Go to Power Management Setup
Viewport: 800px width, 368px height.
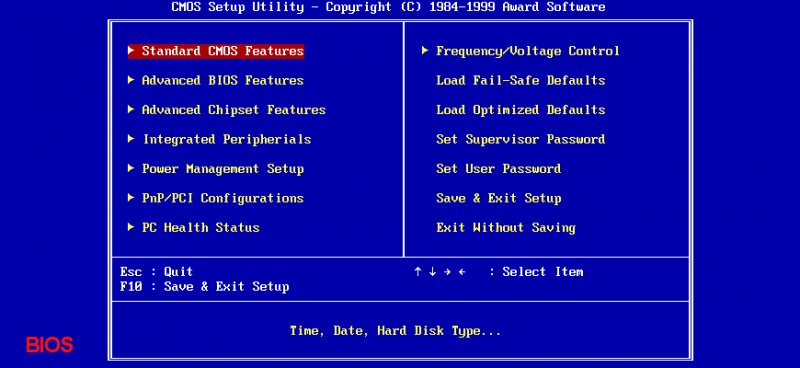[223, 169]
